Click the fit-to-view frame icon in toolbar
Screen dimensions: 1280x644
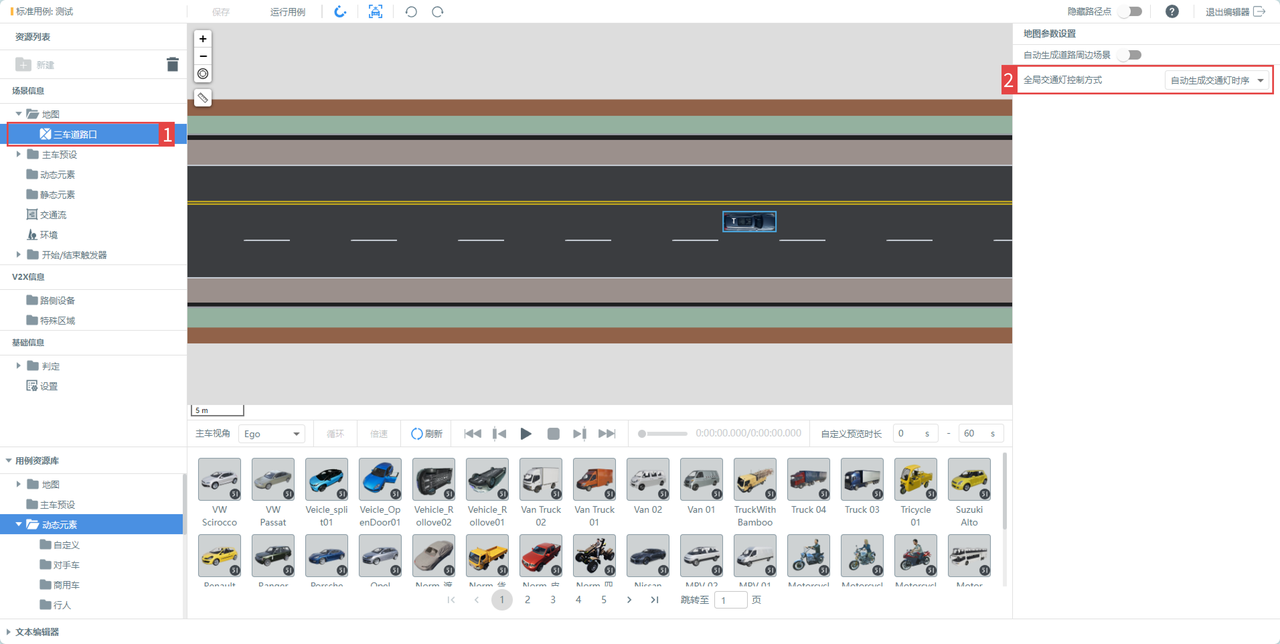[375, 12]
